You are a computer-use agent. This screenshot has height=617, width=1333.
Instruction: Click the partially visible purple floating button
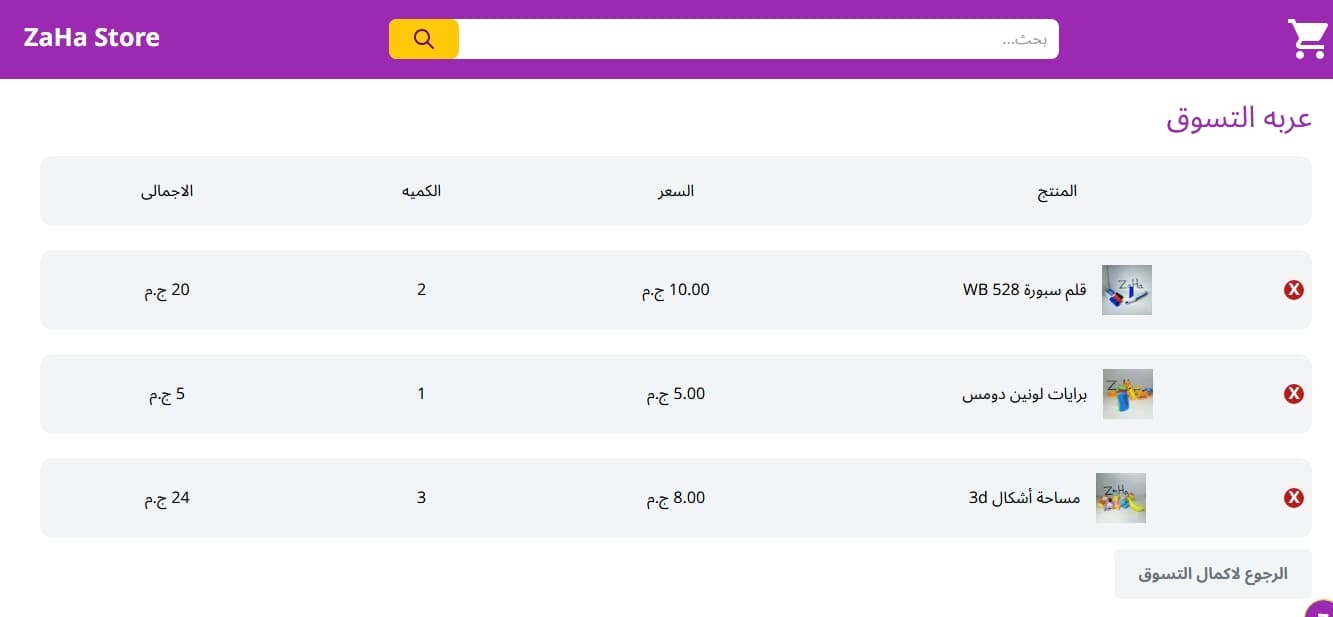pyautogui.click(x=1322, y=609)
